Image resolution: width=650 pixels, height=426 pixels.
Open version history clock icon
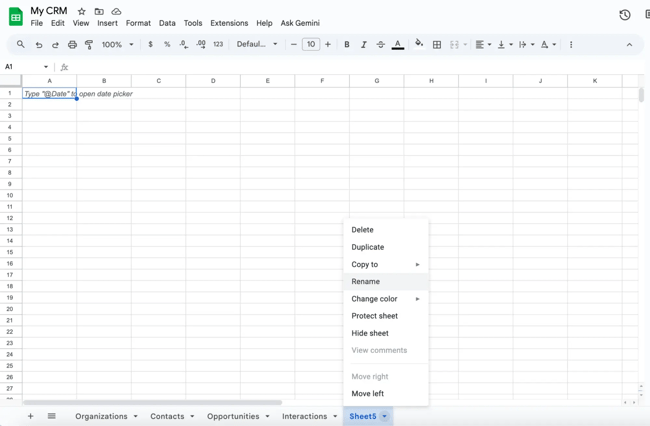(624, 15)
